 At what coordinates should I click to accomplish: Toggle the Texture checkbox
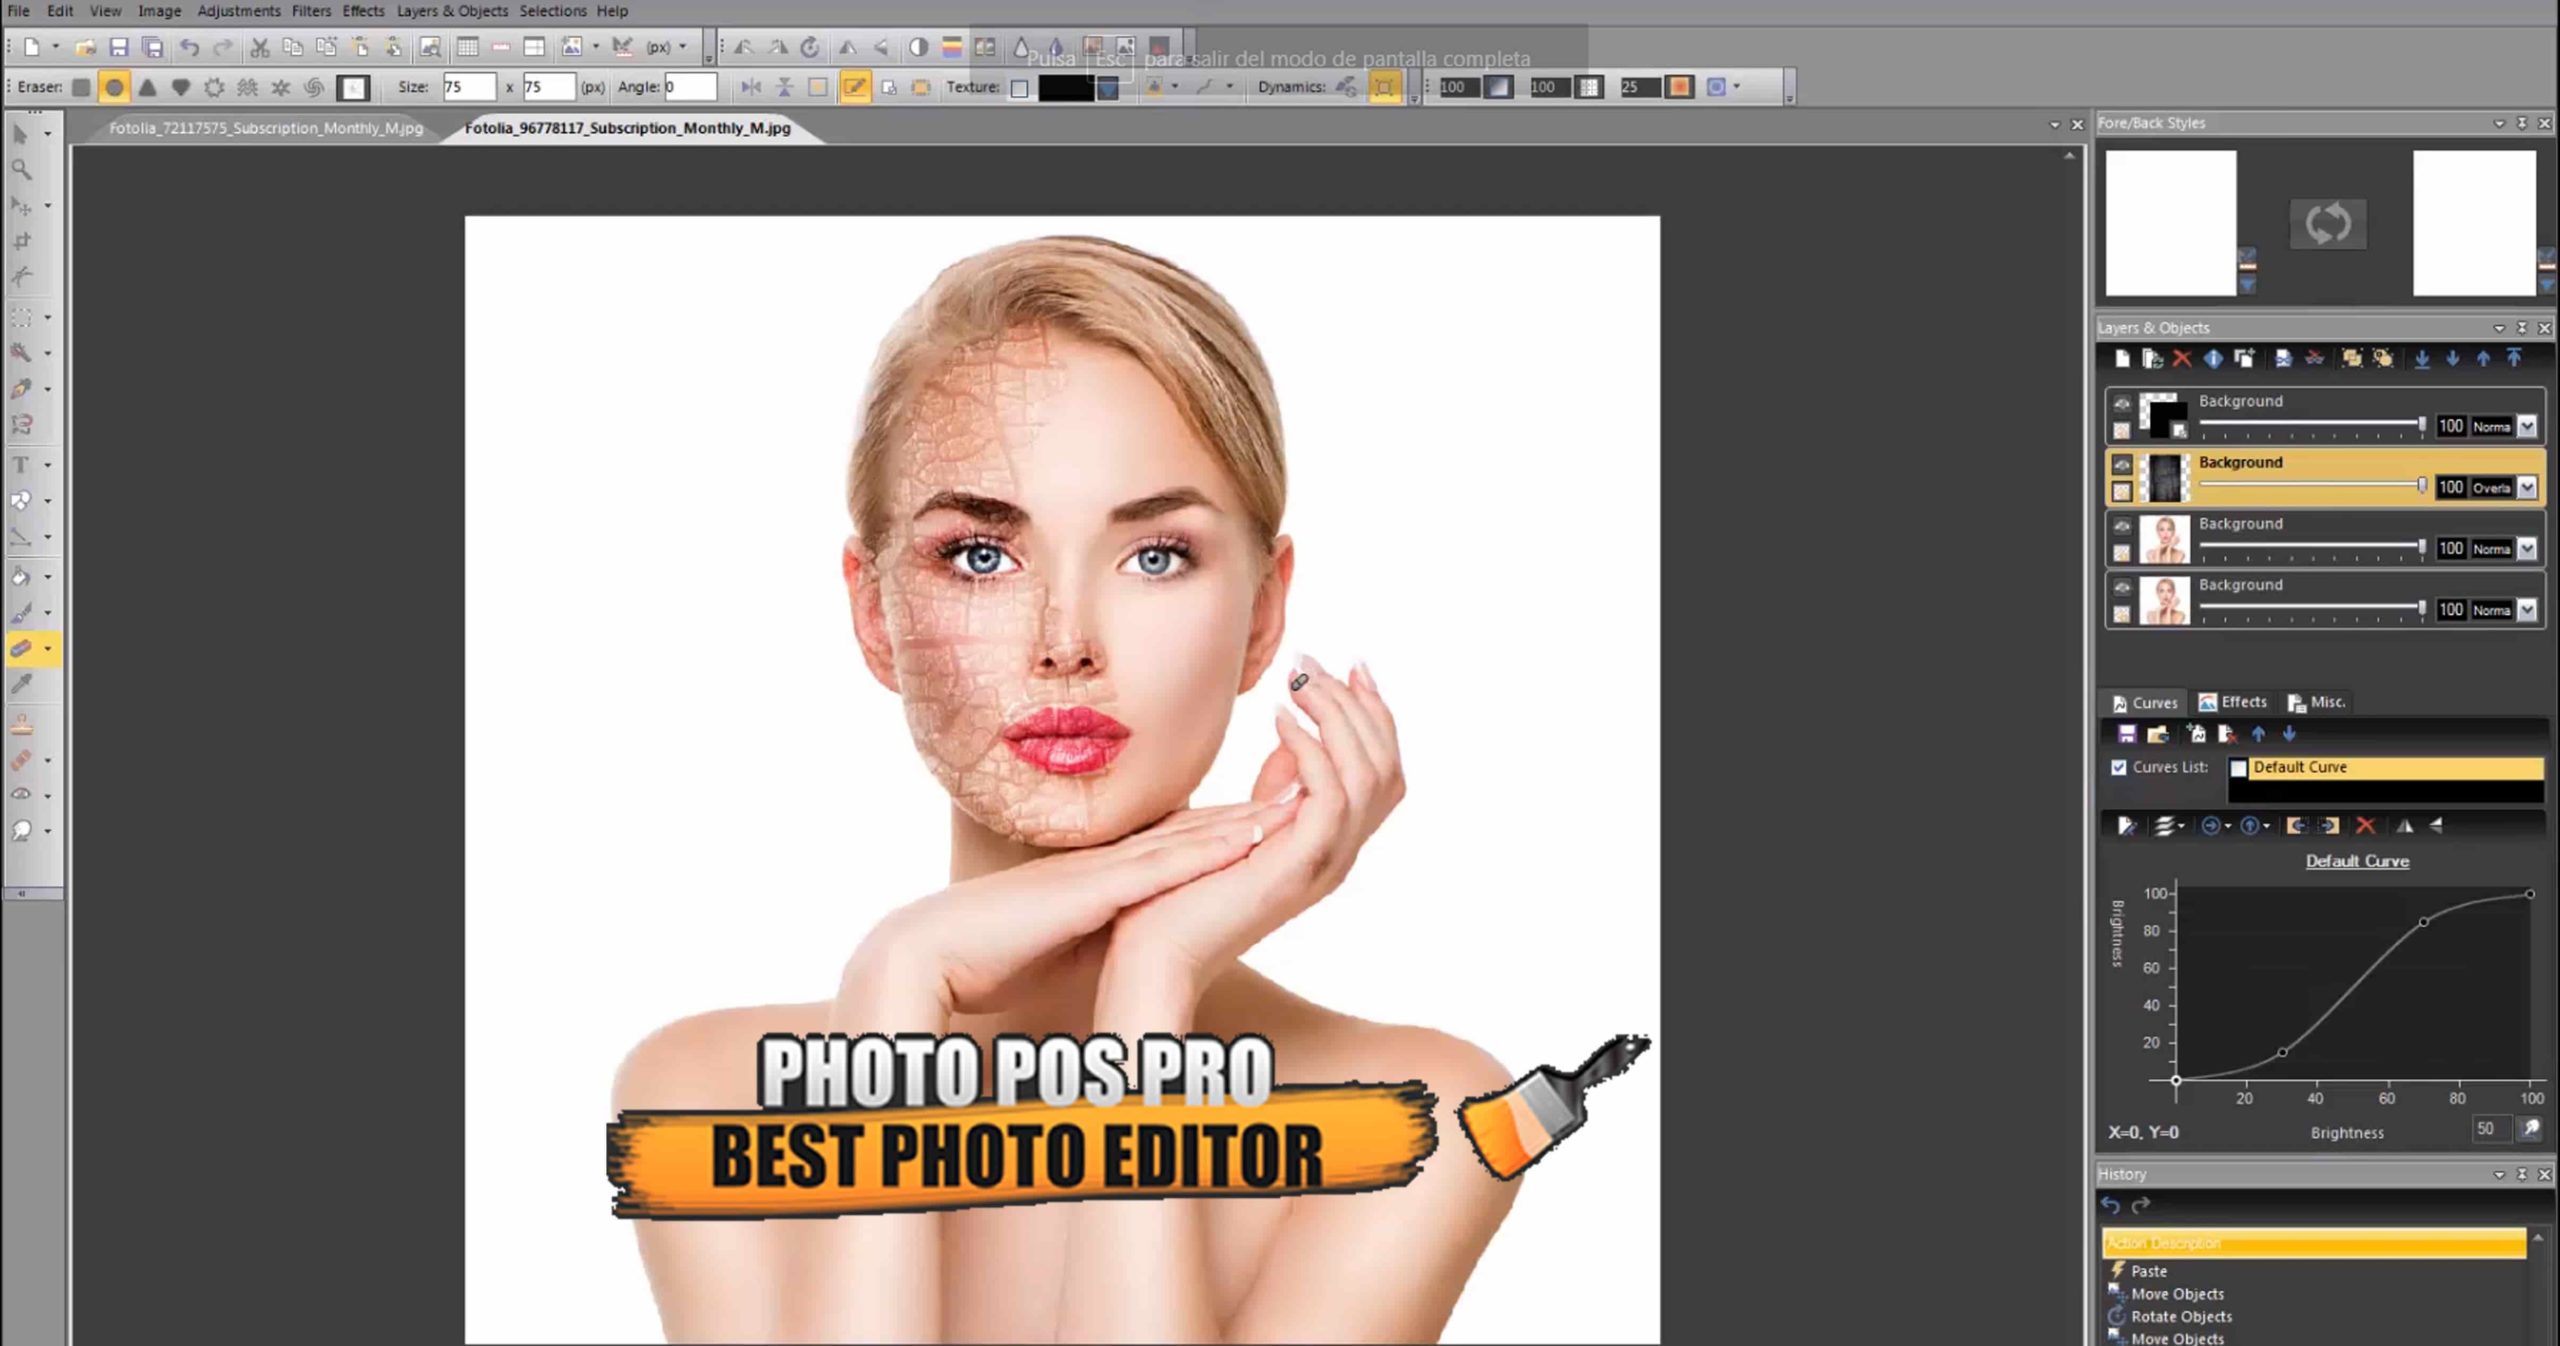tap(1019, 88)
